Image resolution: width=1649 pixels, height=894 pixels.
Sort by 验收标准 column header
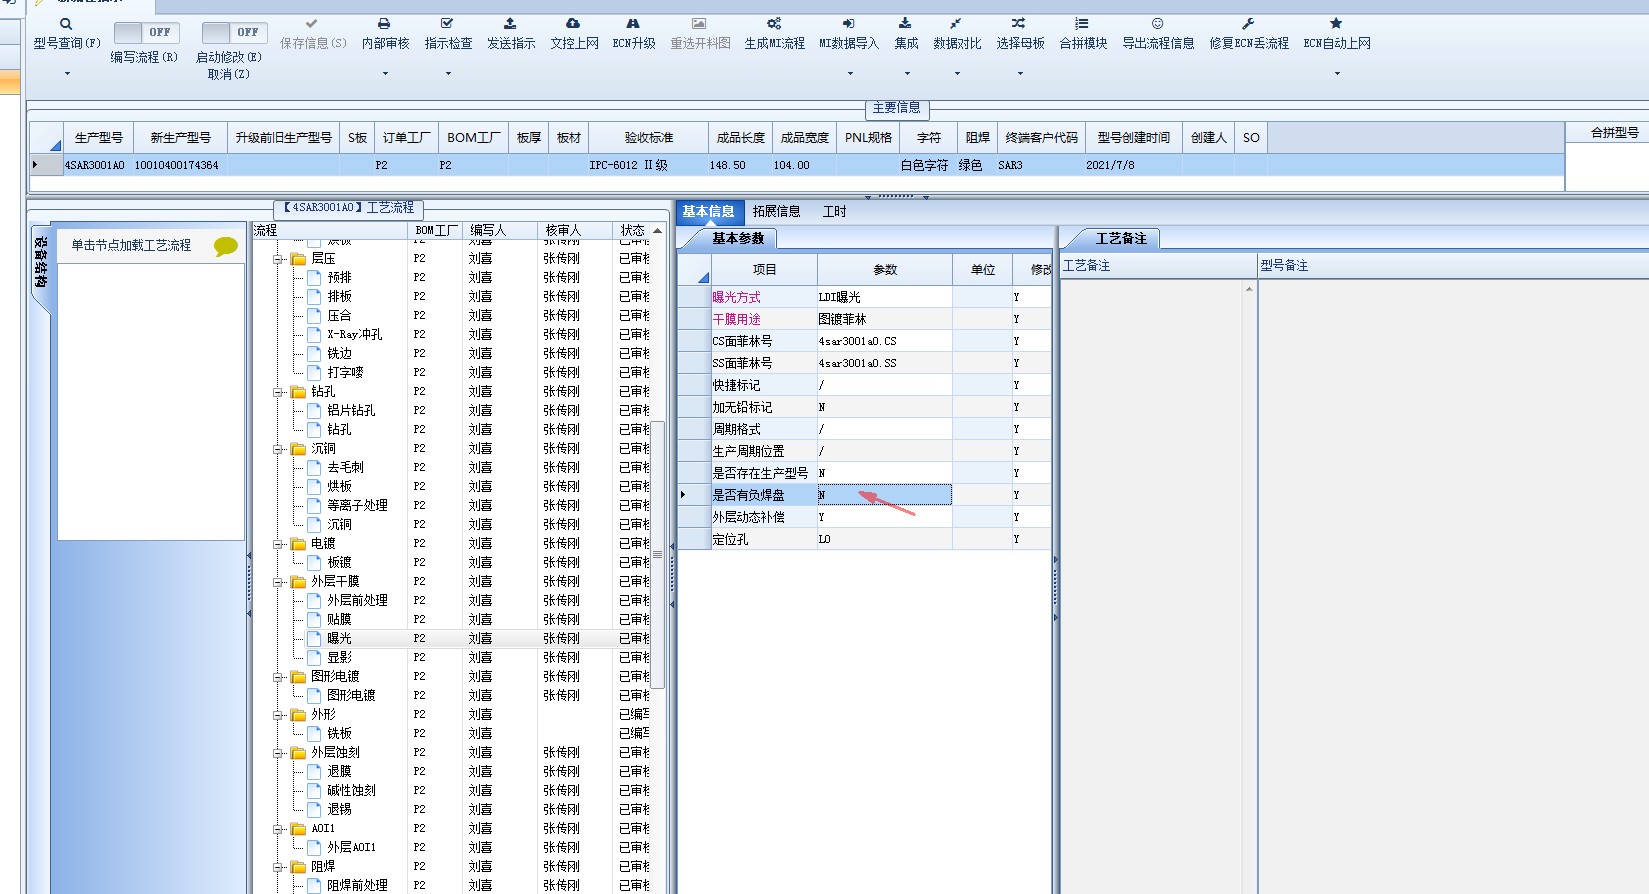pos(649,138)
